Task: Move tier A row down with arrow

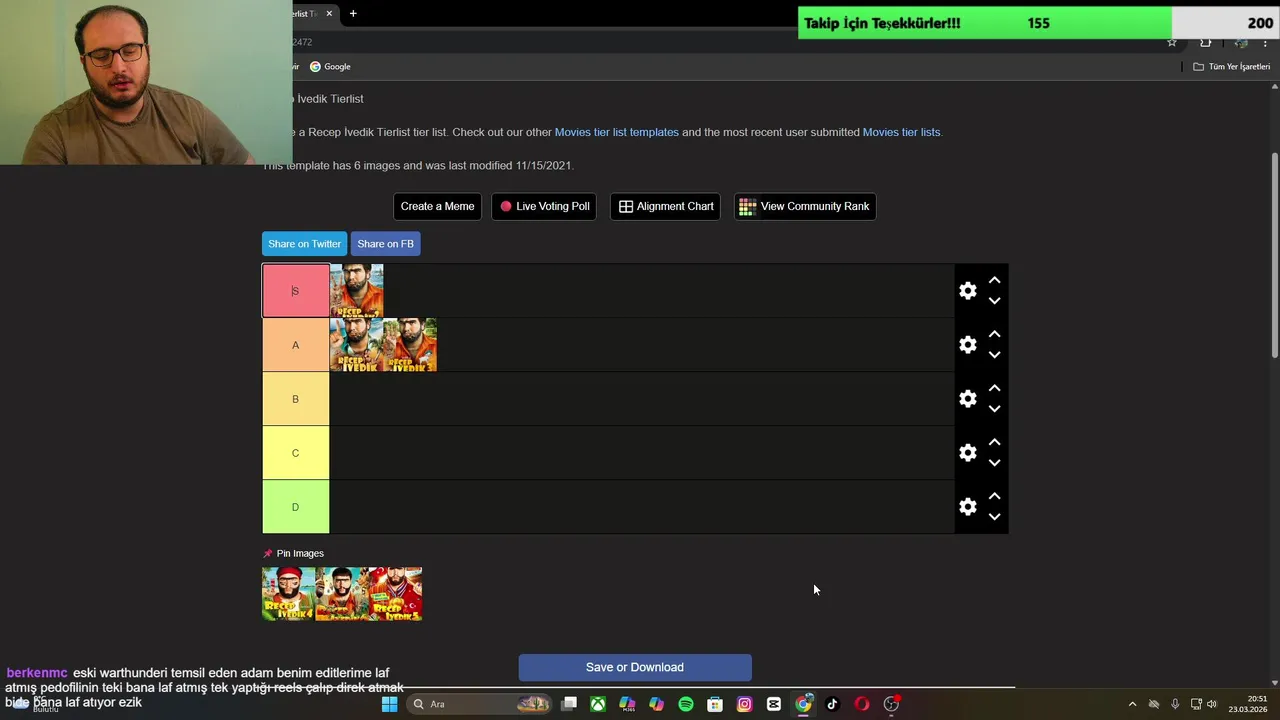Action: [994, 355]
